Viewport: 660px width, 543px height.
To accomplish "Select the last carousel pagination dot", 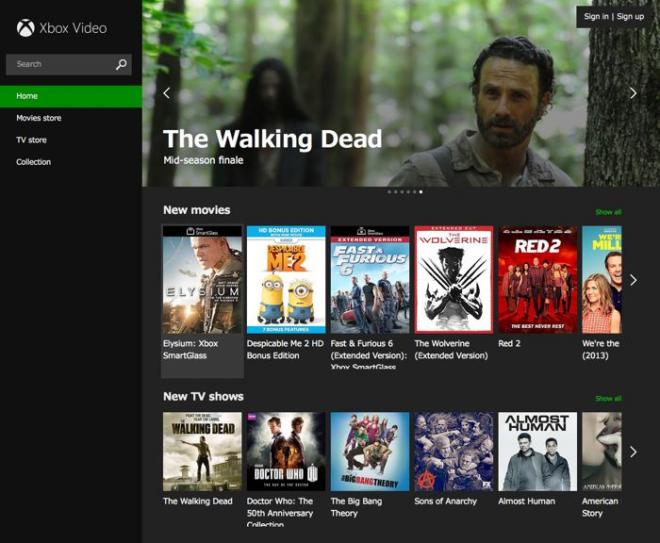I will (421, 192).
